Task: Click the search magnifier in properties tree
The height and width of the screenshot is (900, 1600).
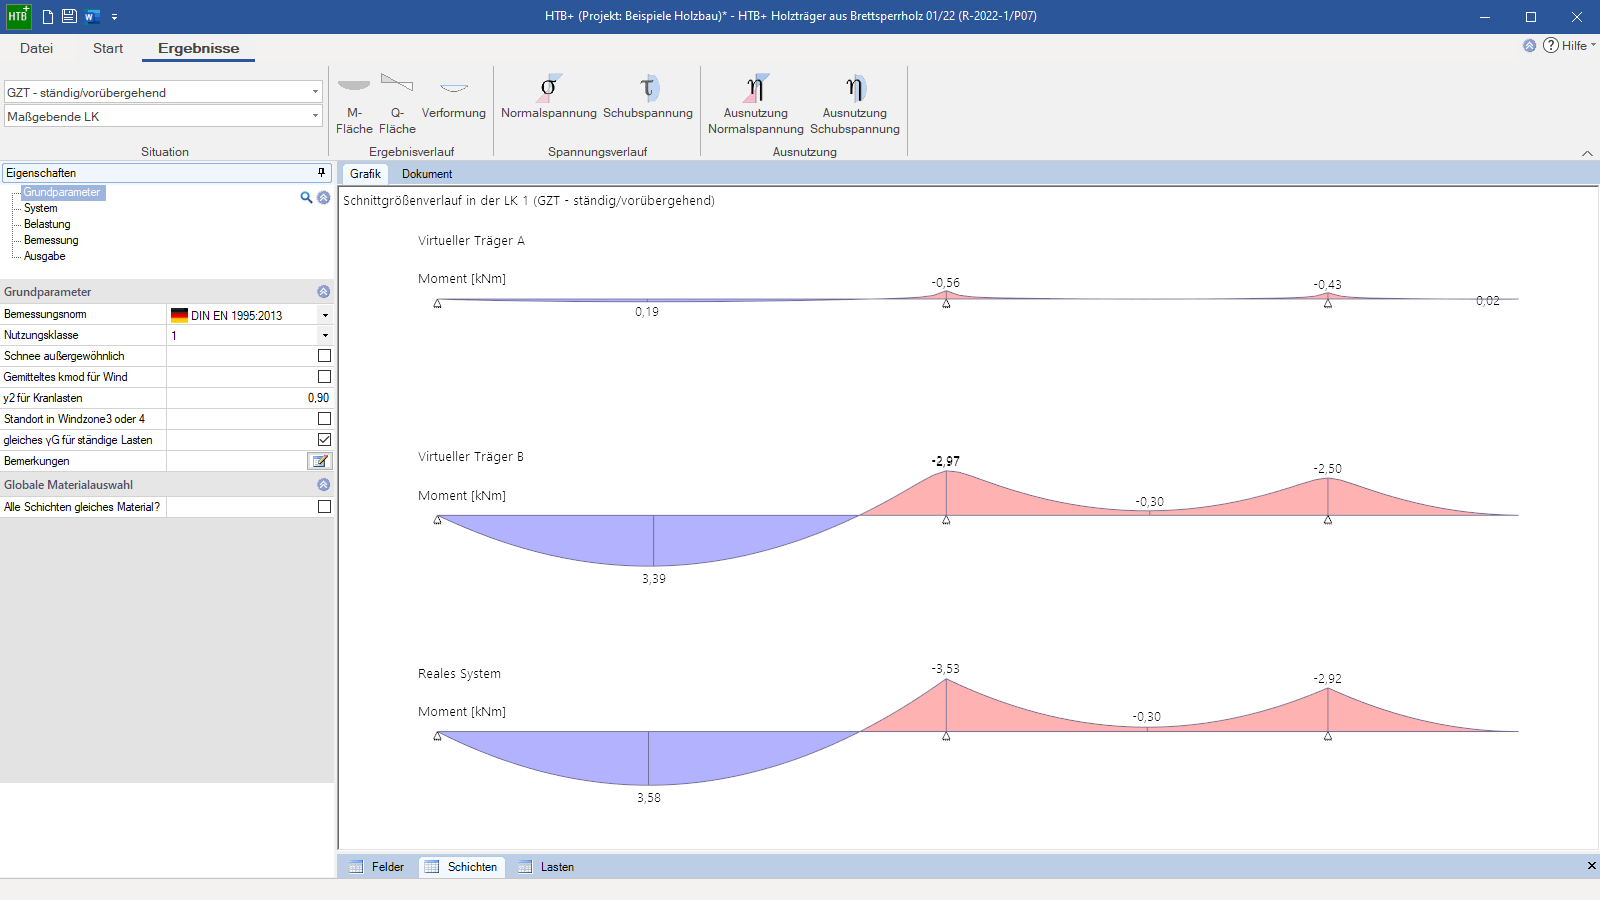Action: click(306, 197)
